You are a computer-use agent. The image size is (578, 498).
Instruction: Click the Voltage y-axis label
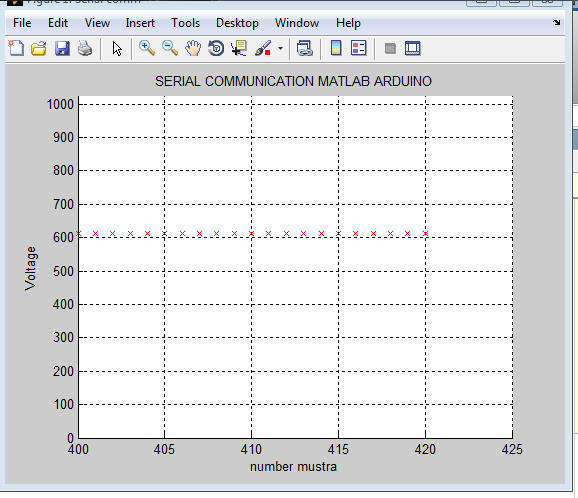coord(30,269)
